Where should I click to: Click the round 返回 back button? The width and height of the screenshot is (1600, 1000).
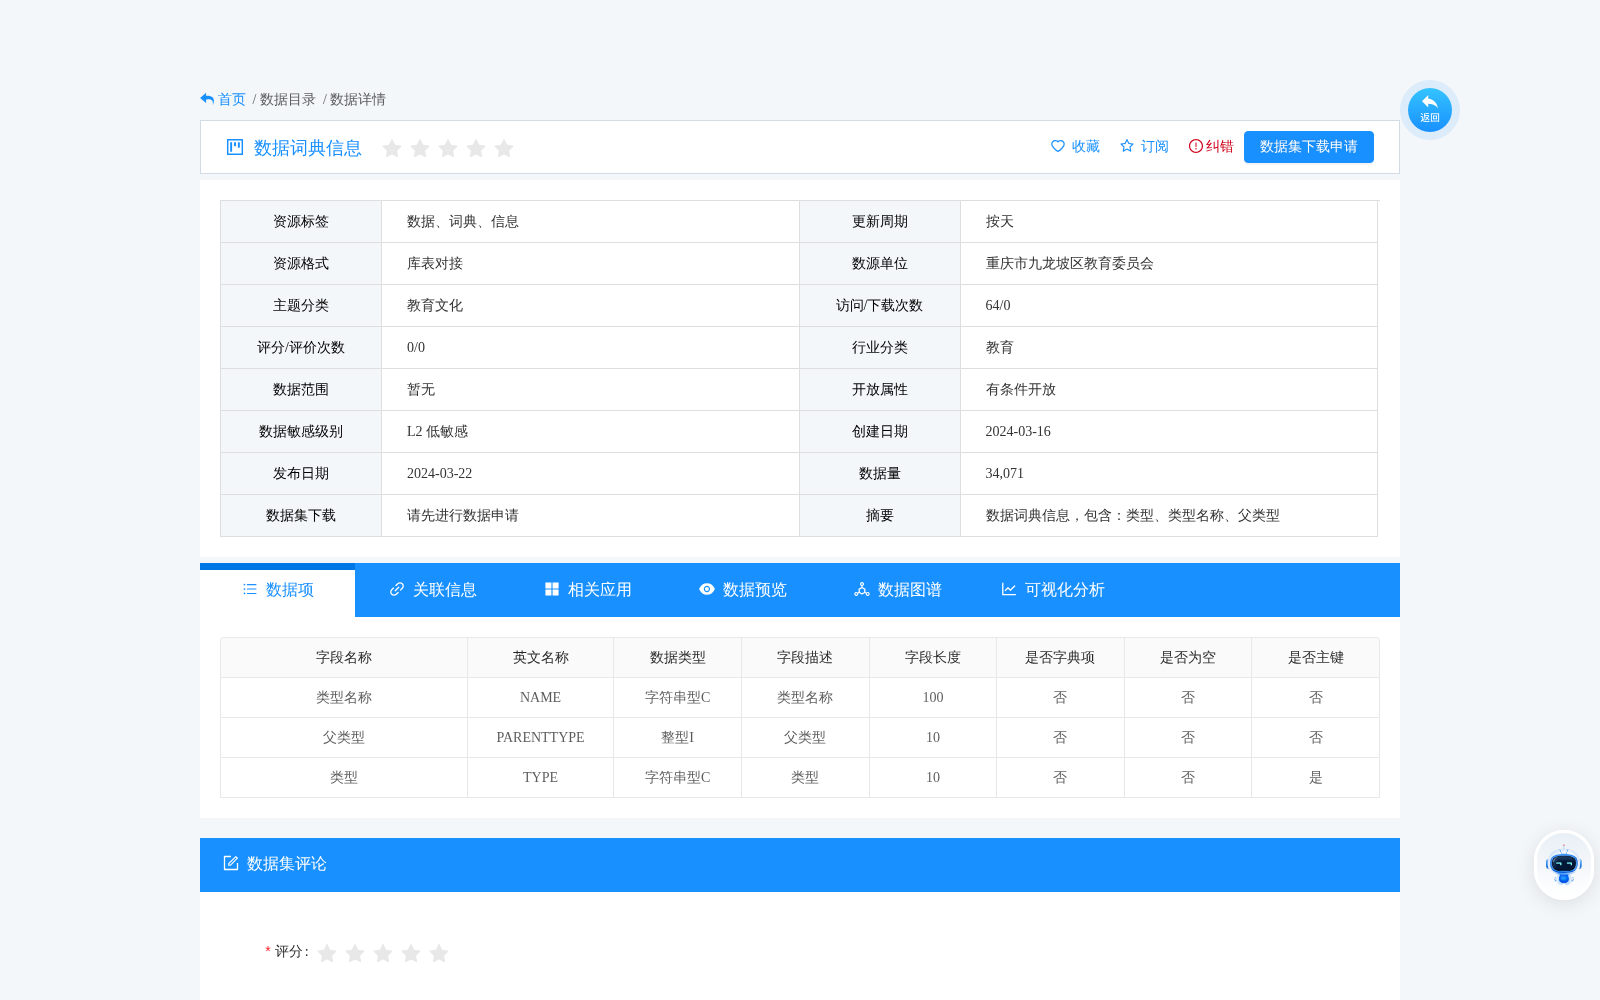pyautogui.click(x=1429, y=110)
